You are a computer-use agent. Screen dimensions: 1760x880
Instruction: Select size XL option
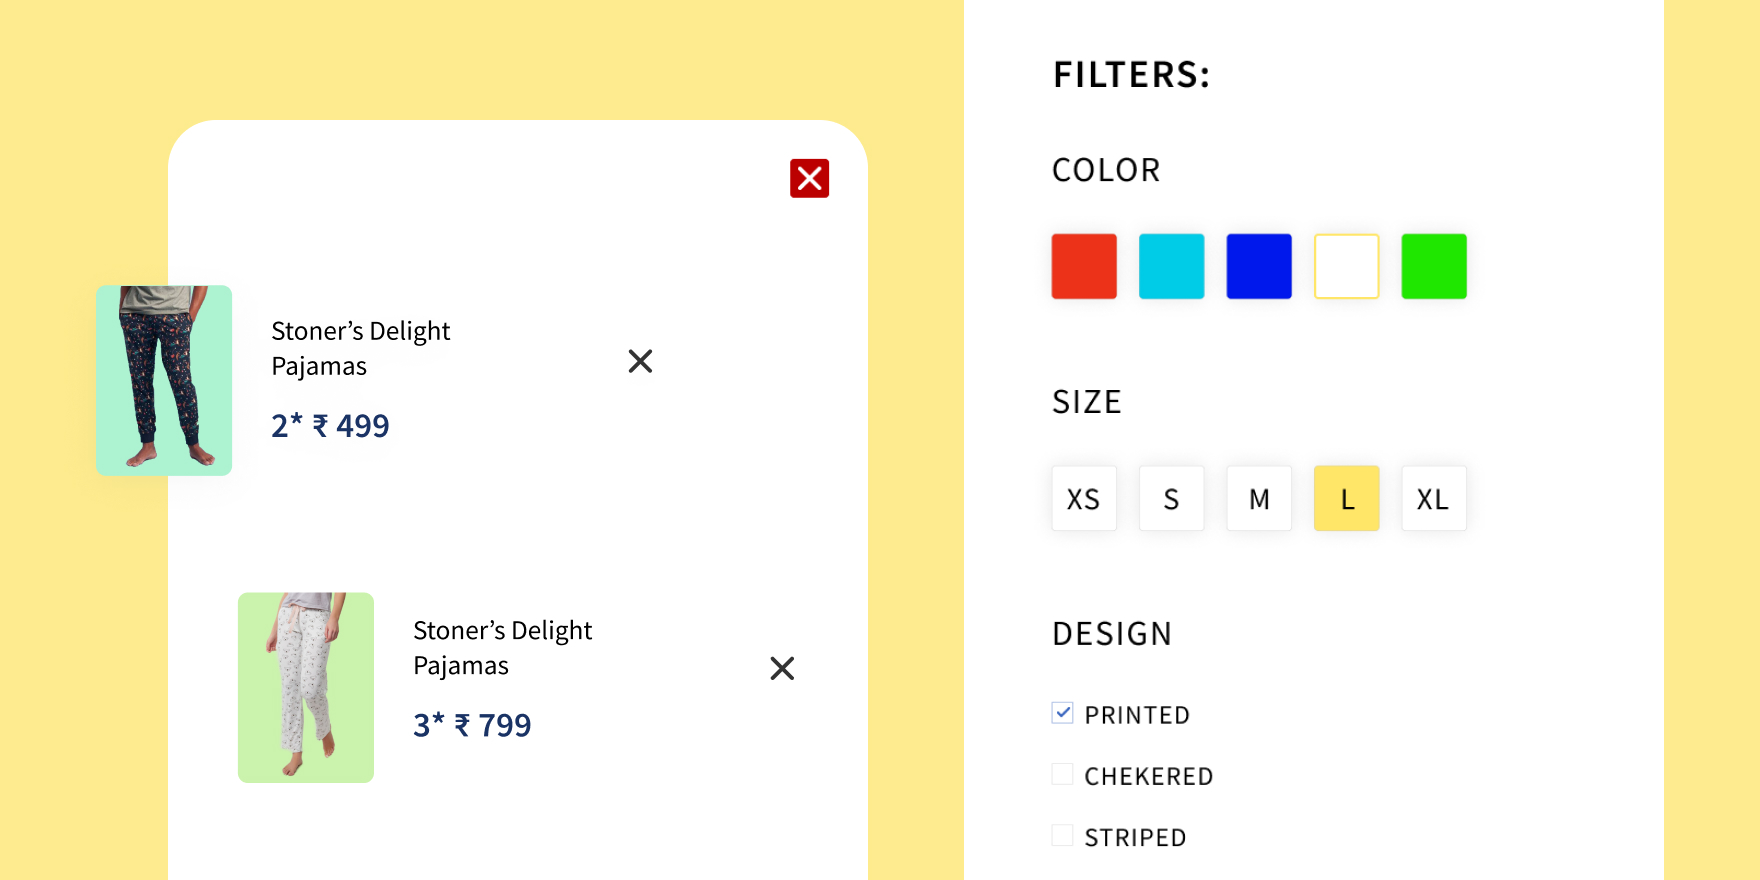(1434, 498)
